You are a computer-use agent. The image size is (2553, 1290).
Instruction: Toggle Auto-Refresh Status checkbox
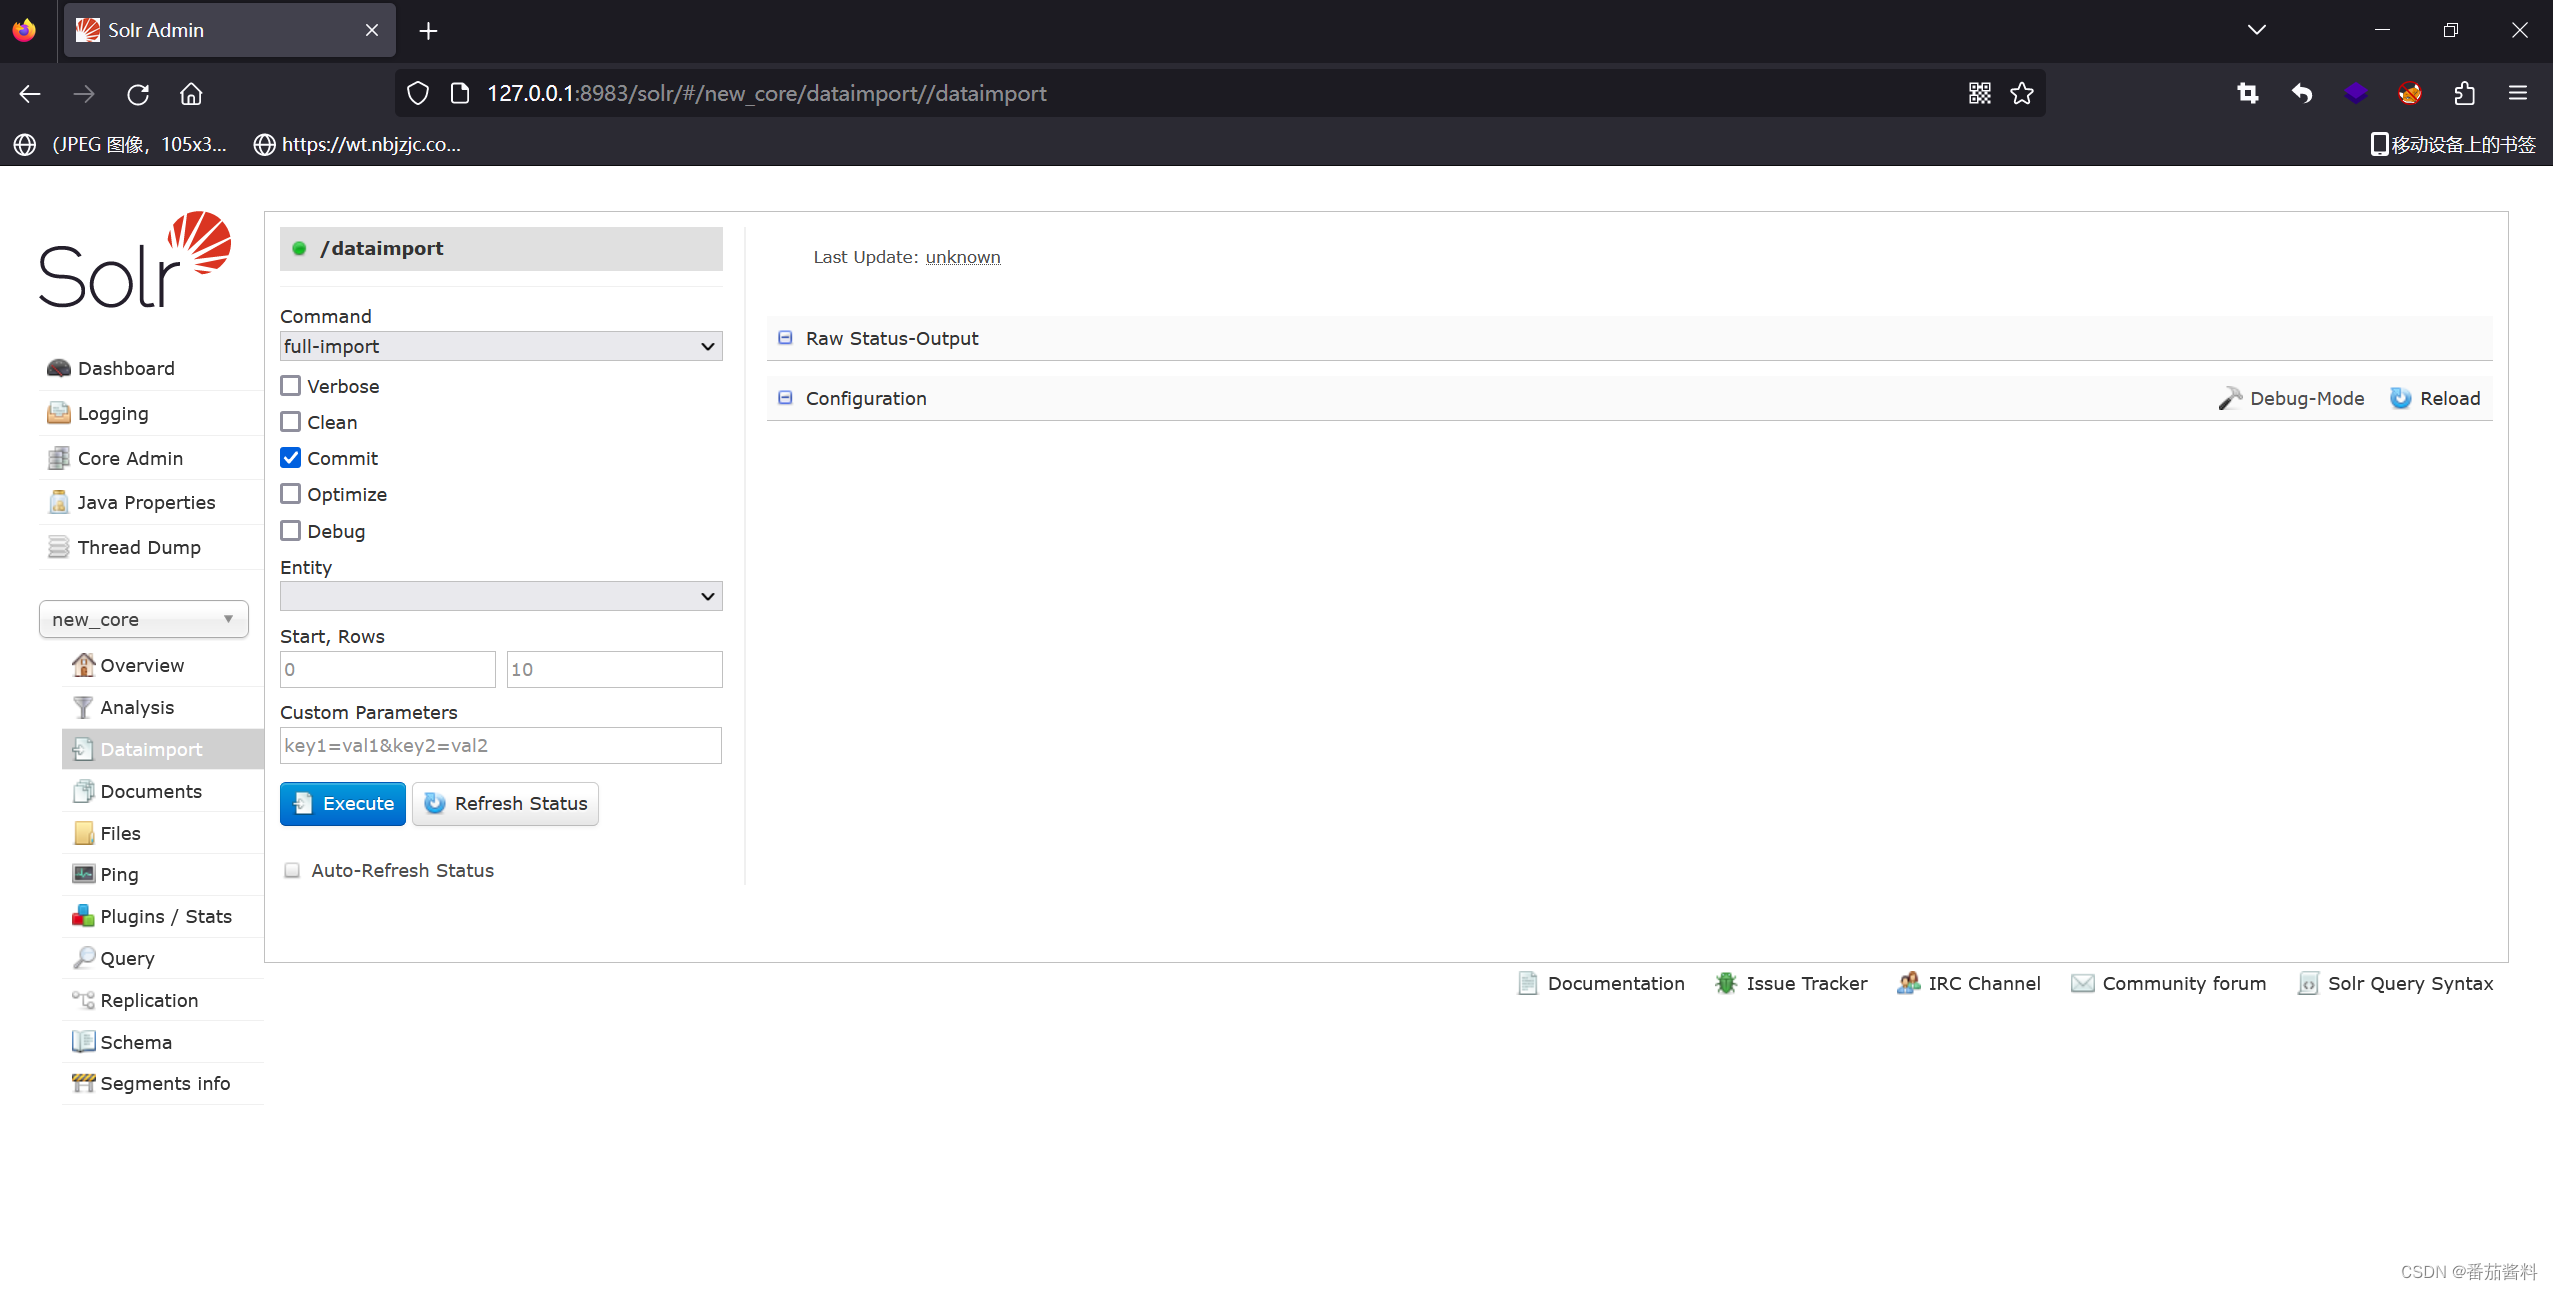292,870
